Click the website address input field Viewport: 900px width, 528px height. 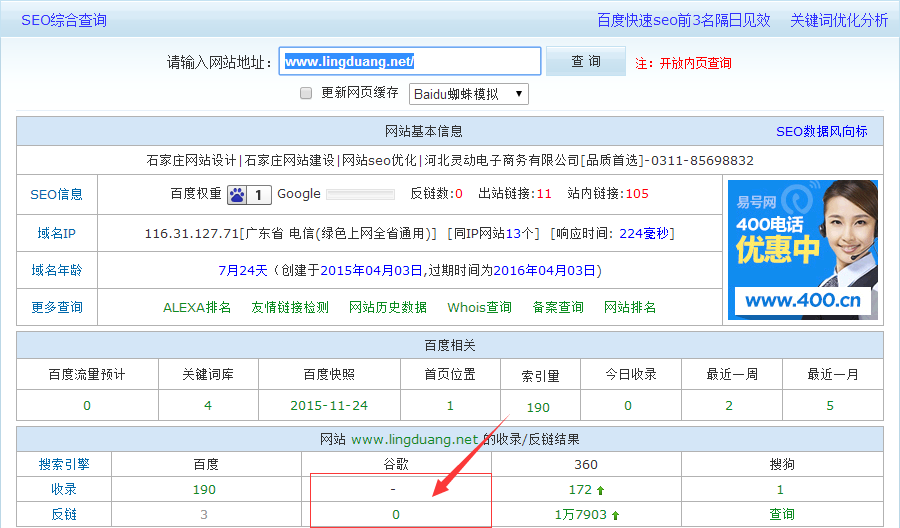click(x=410, y=61)
